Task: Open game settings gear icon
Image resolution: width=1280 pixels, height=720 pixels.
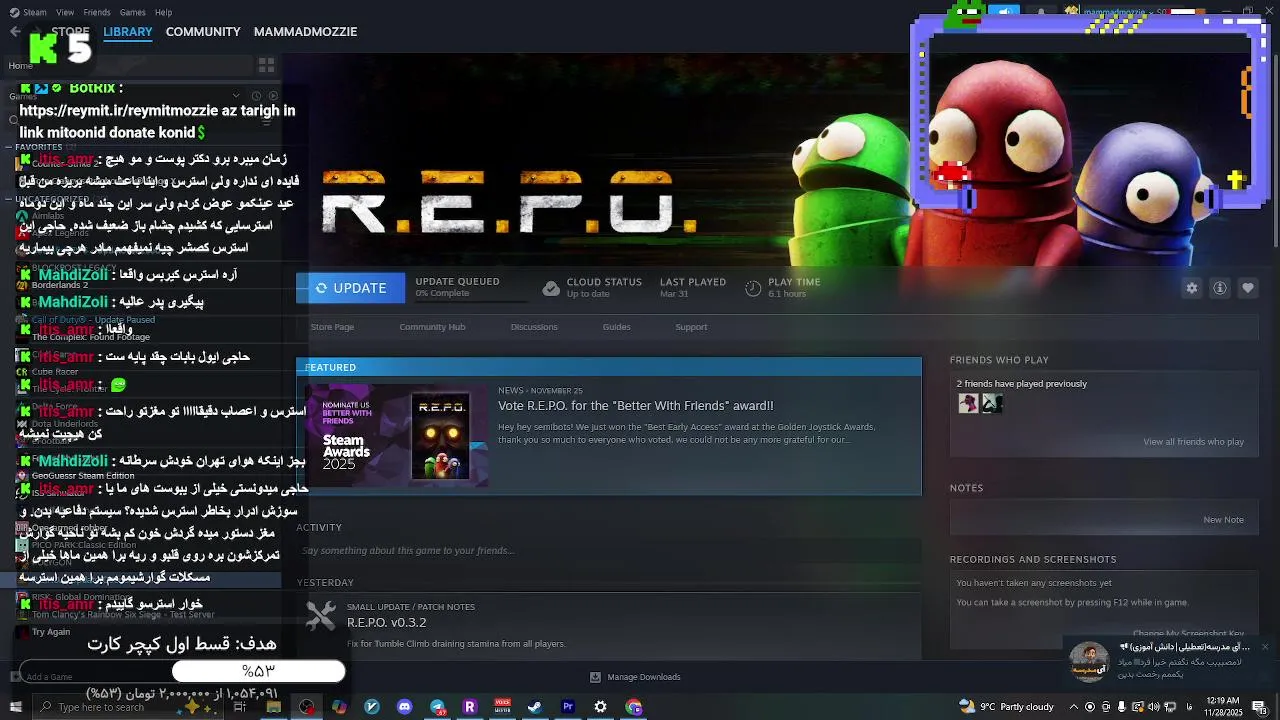Action: click(1192, 288)
